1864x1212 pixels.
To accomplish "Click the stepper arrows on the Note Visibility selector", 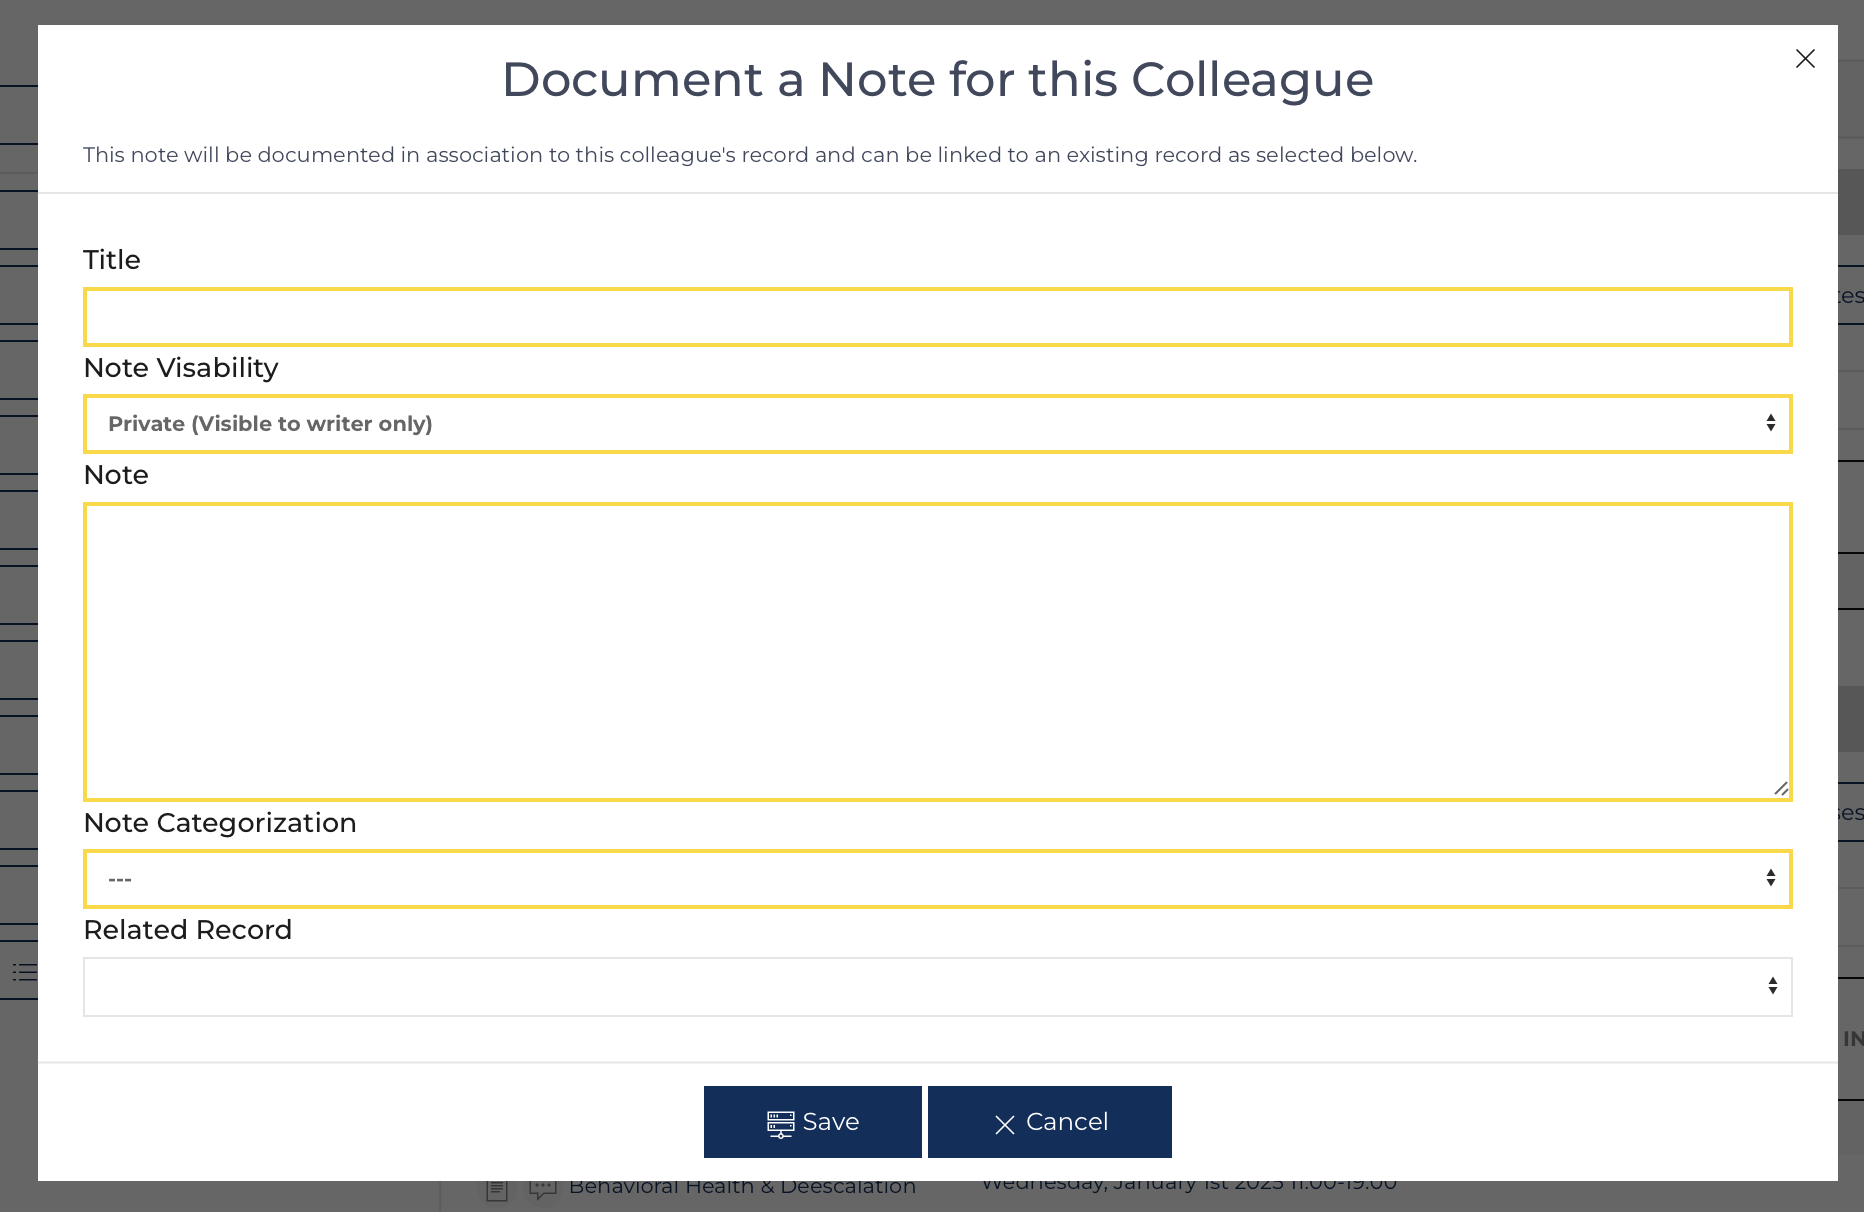I will [x=1772, y=423].
